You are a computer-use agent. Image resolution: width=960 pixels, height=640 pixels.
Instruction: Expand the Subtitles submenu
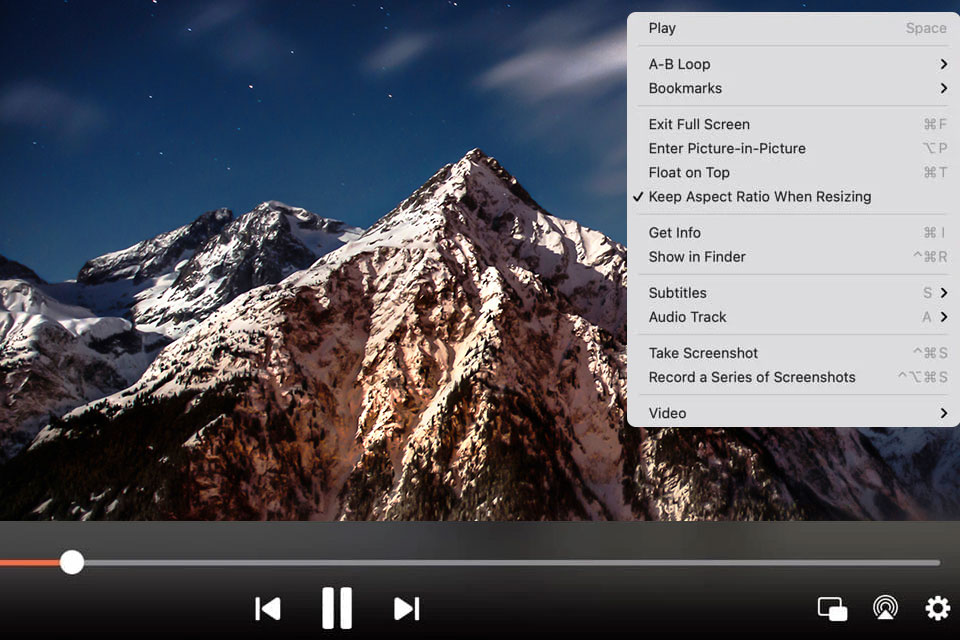click(x=793, y=293)
